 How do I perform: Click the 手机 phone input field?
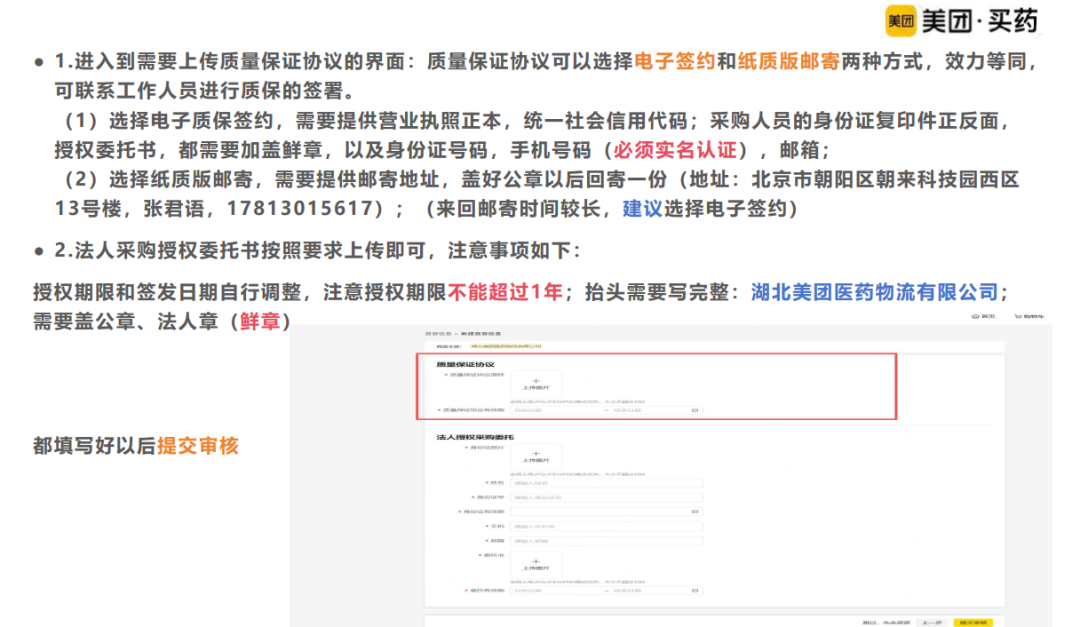[606, 526]
